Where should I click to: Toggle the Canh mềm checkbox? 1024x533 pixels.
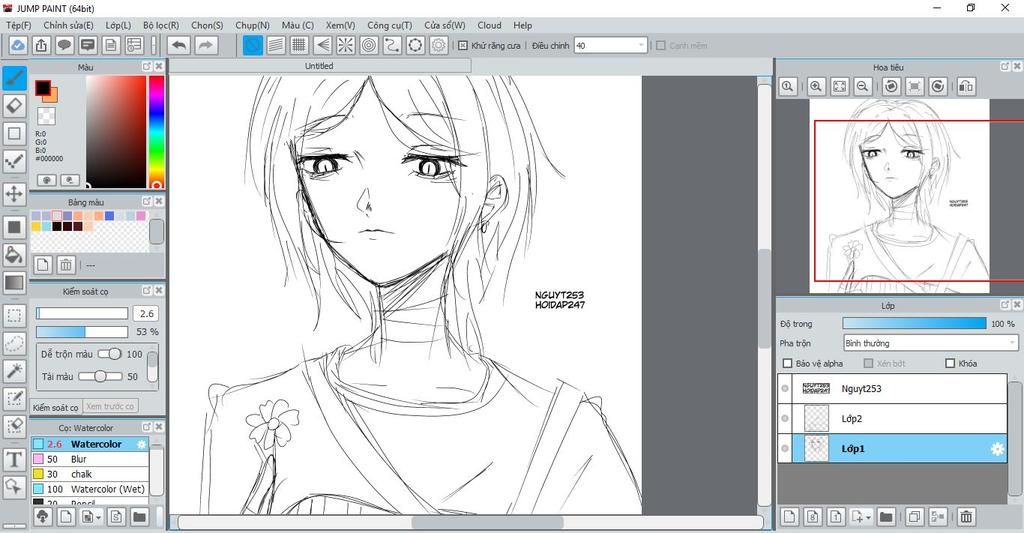(x=661, y=46)
